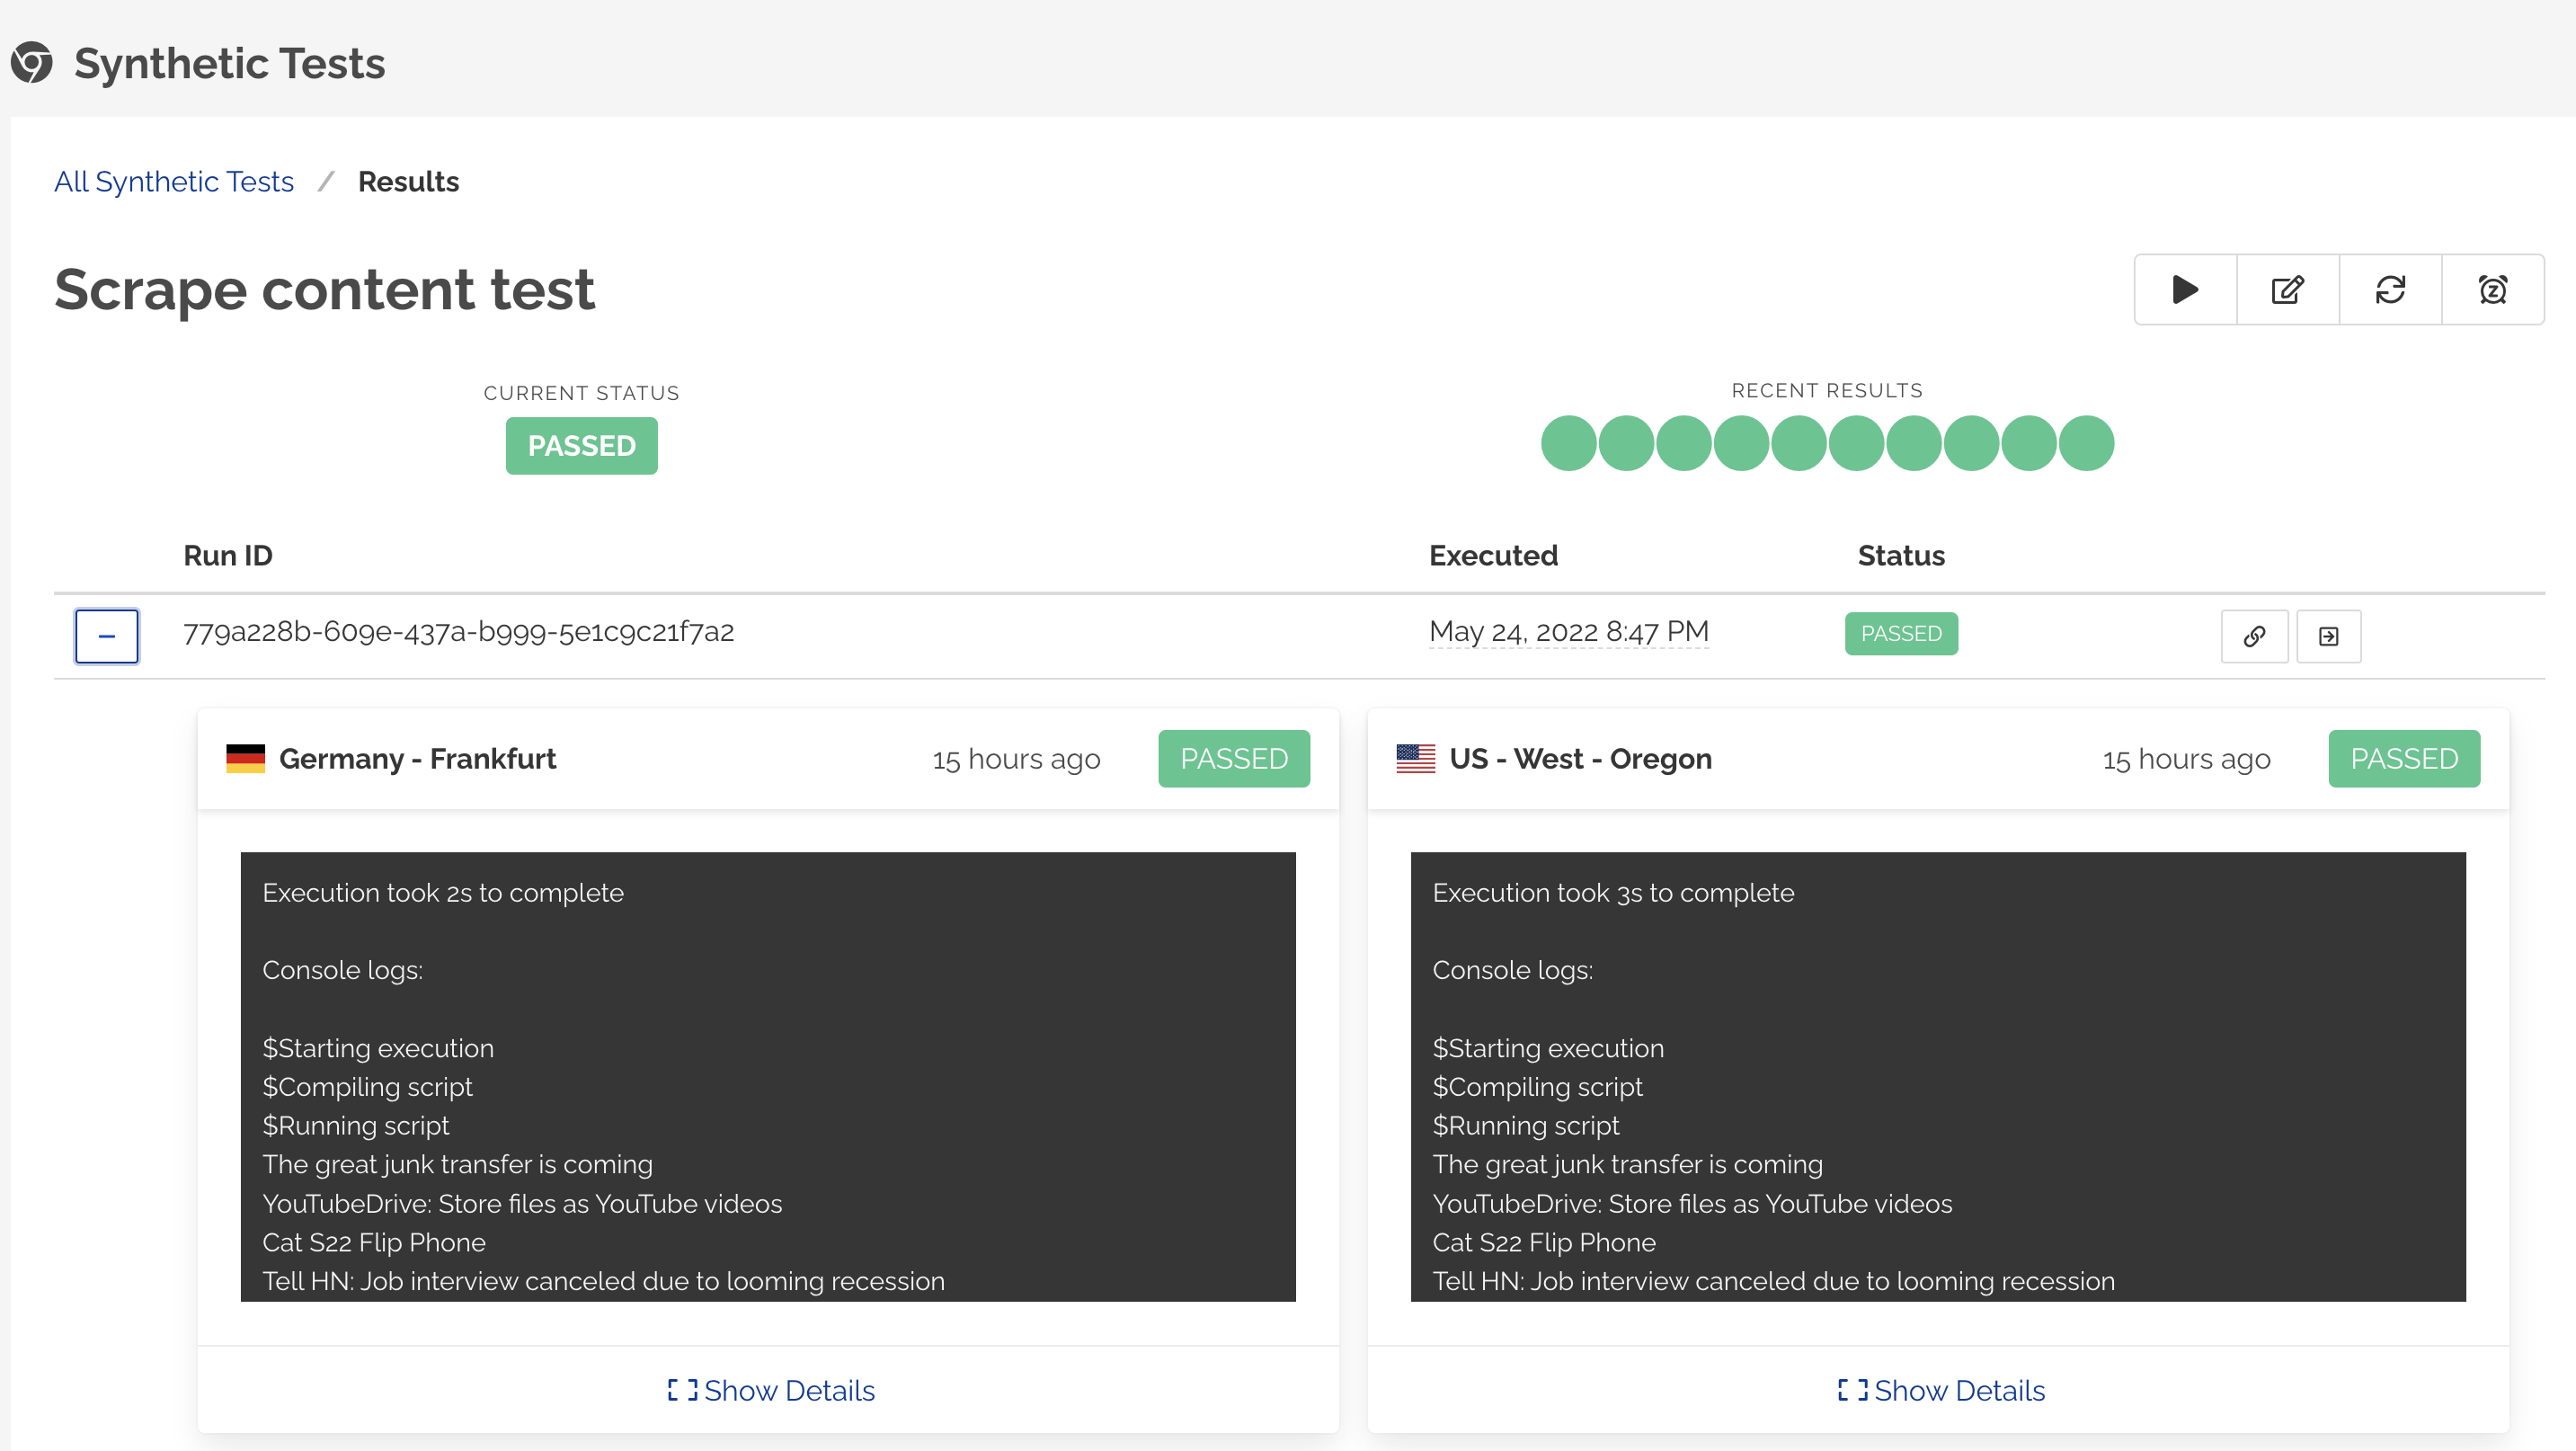This screenshot has height=1451, width=2576.
Task: Click the PASSED badge for Germany - Frankfurt
Action: pos(1234,758)
